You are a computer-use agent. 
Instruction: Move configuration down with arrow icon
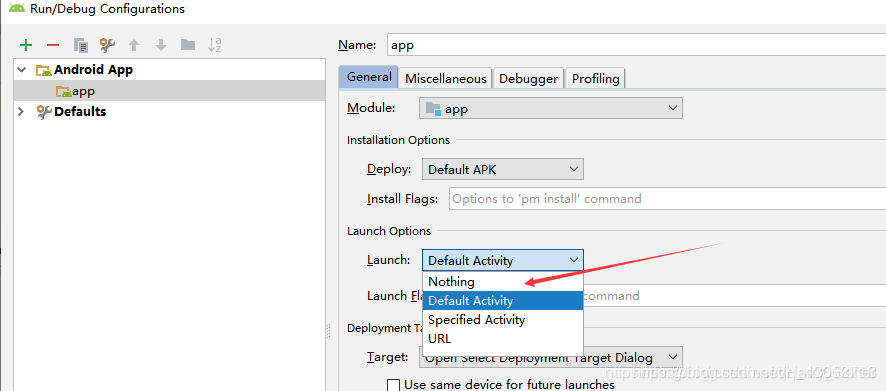tap(161, 45)
